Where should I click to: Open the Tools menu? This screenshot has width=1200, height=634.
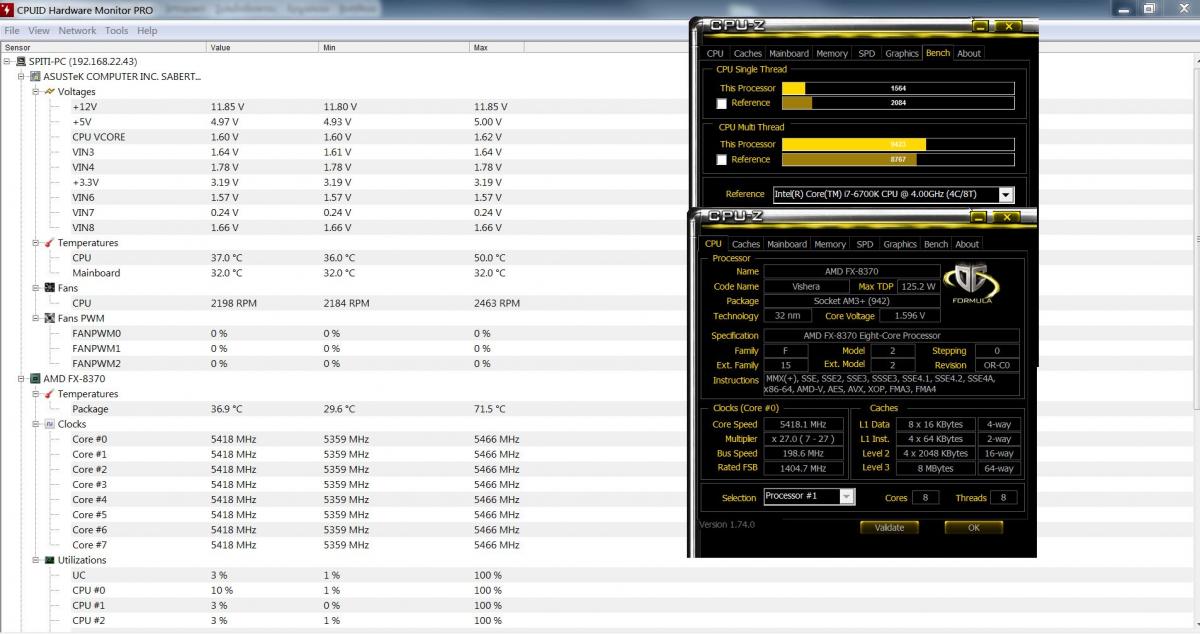(116, 31)
